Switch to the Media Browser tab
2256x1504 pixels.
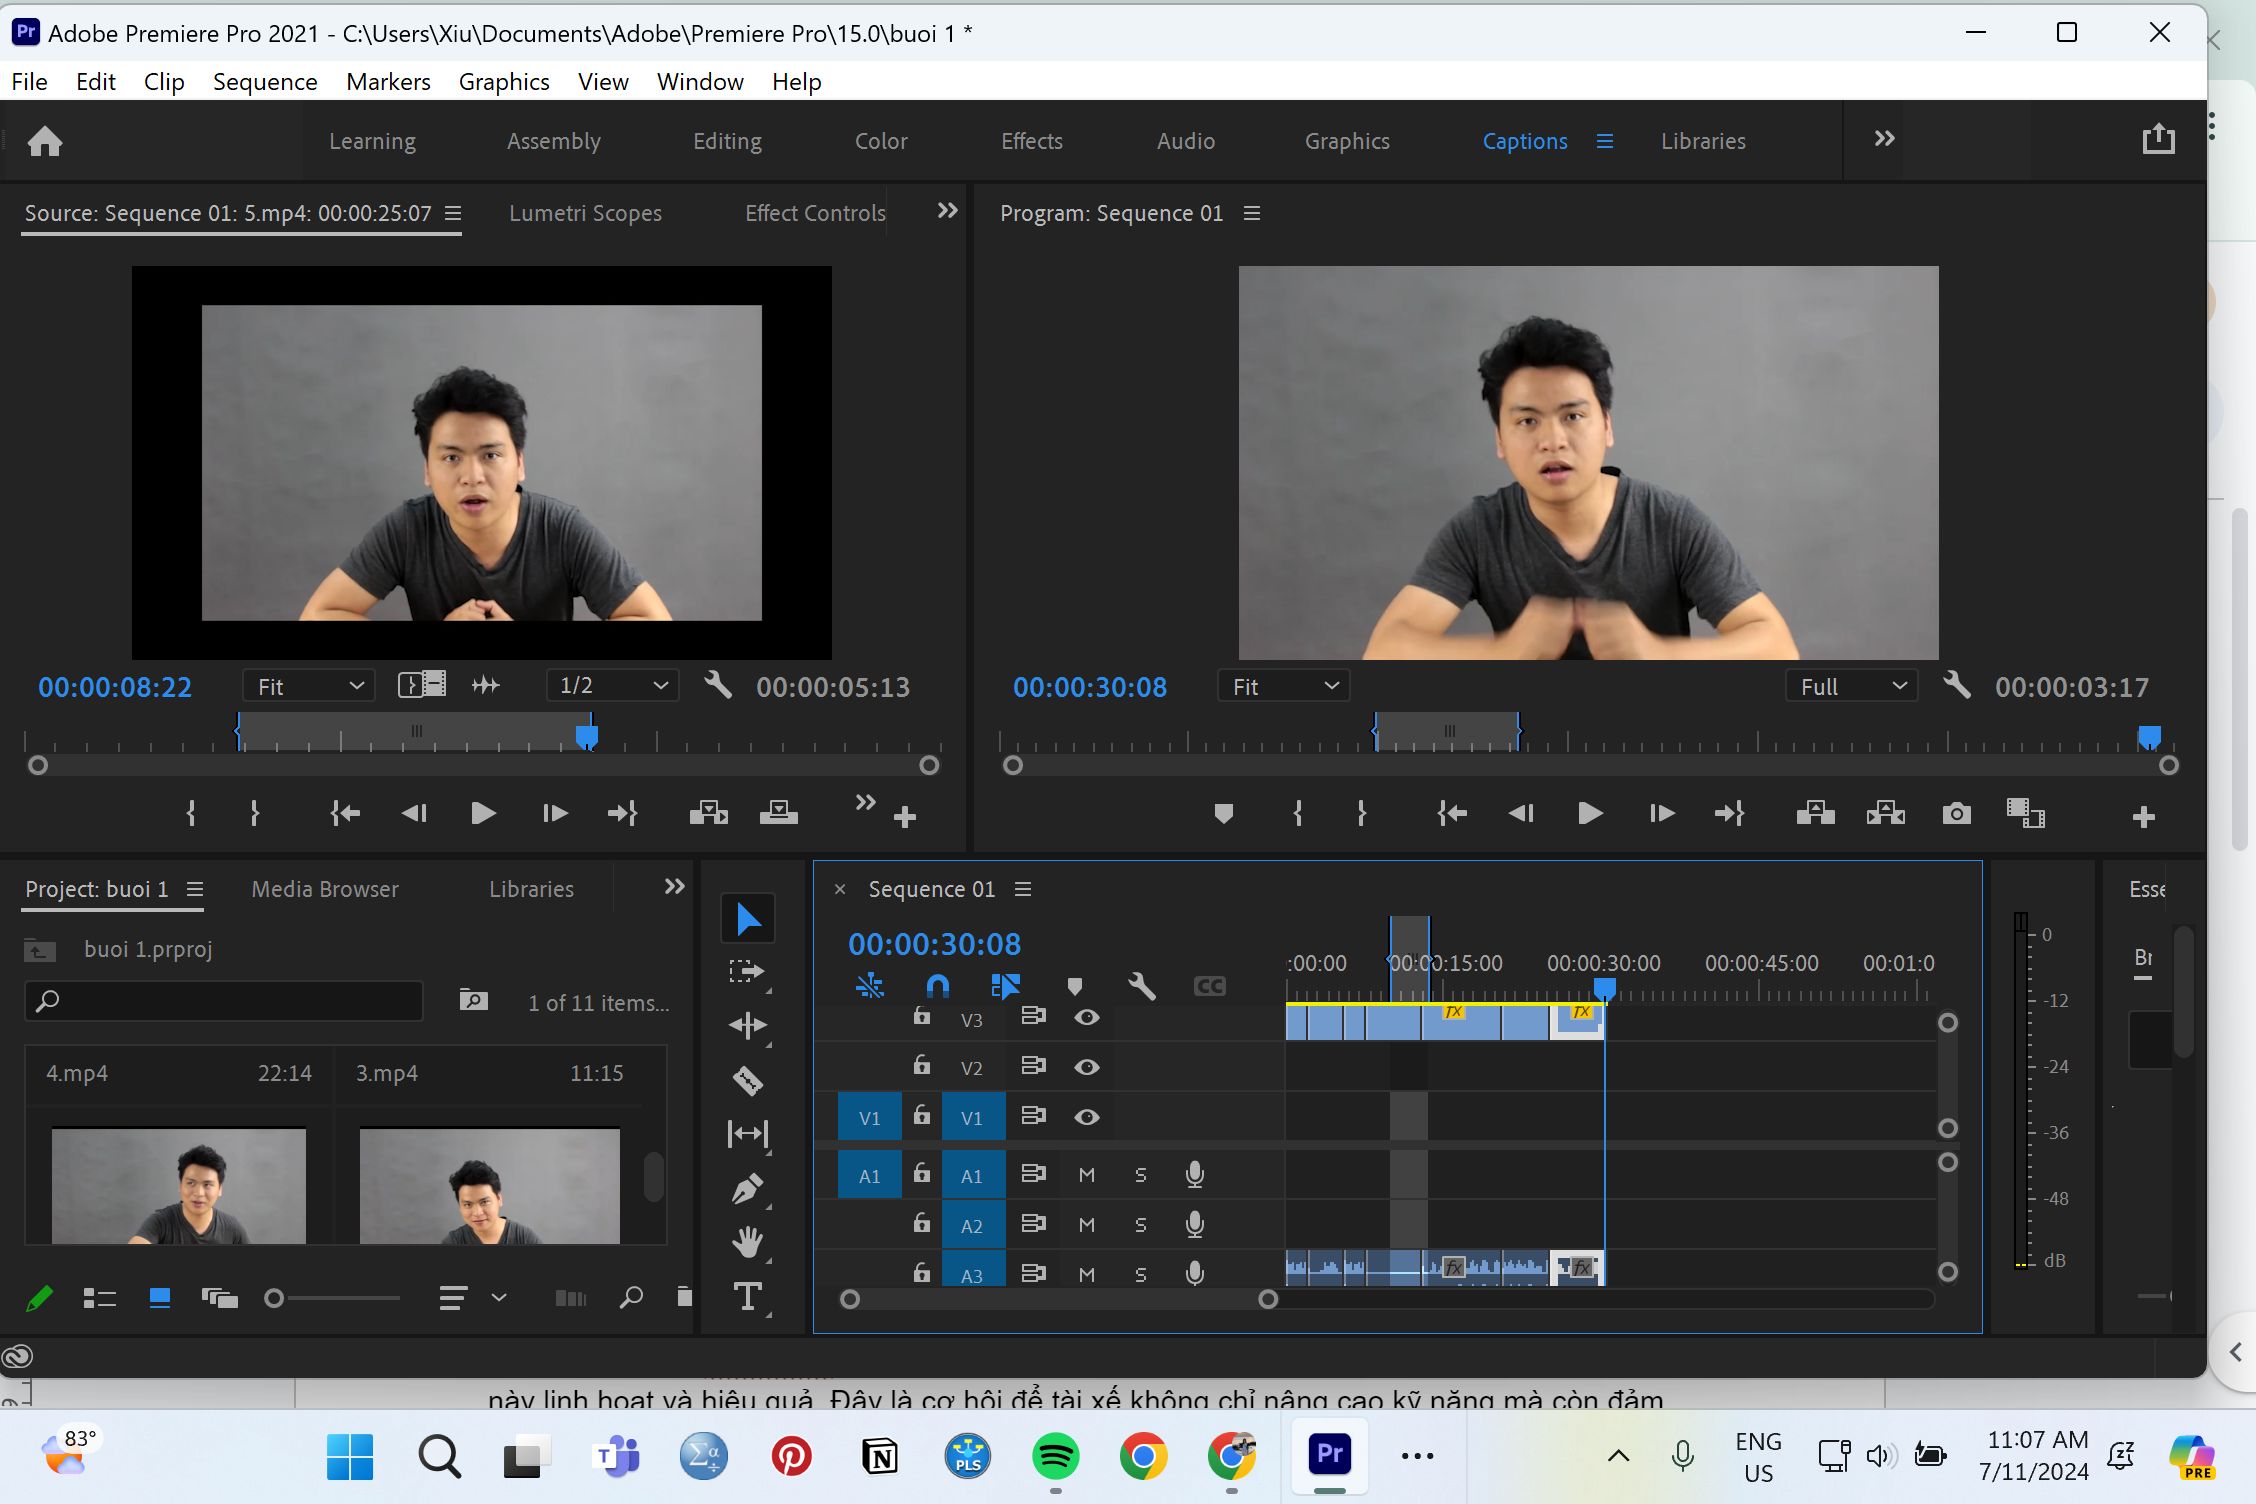pyautogui.click(x=325, y=889)
